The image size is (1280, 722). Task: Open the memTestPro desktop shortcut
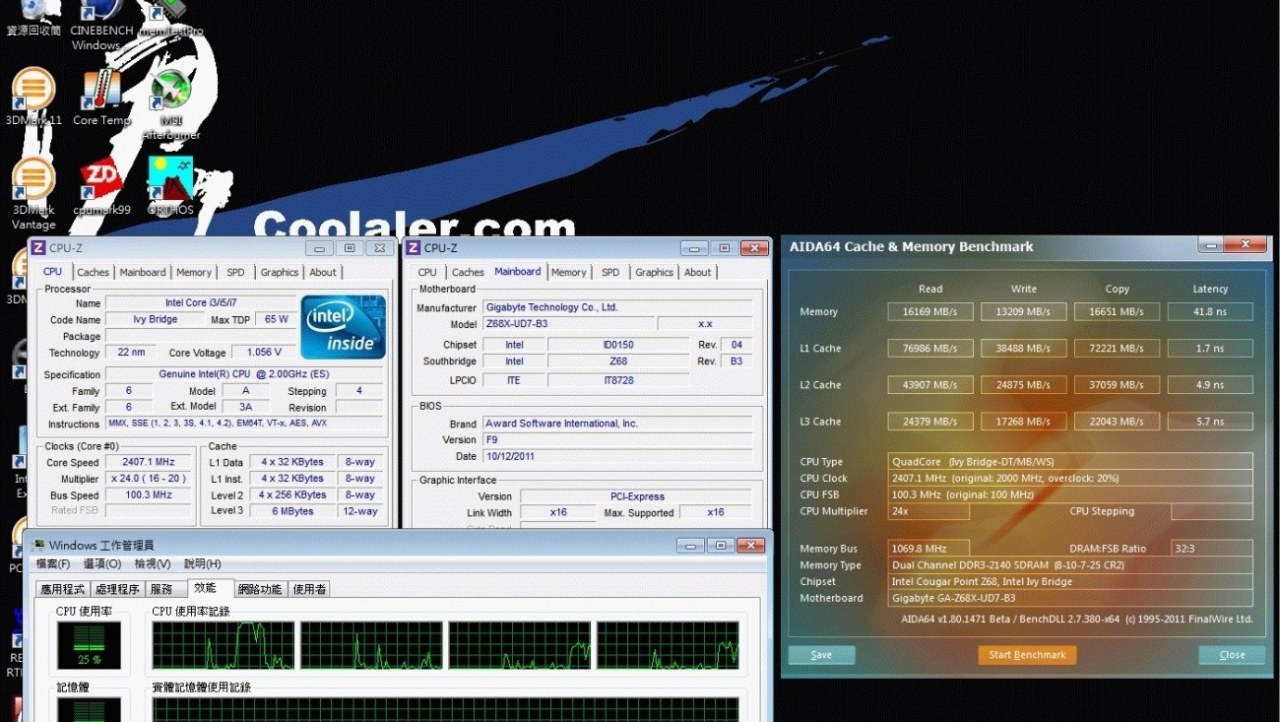pos(170,19)
